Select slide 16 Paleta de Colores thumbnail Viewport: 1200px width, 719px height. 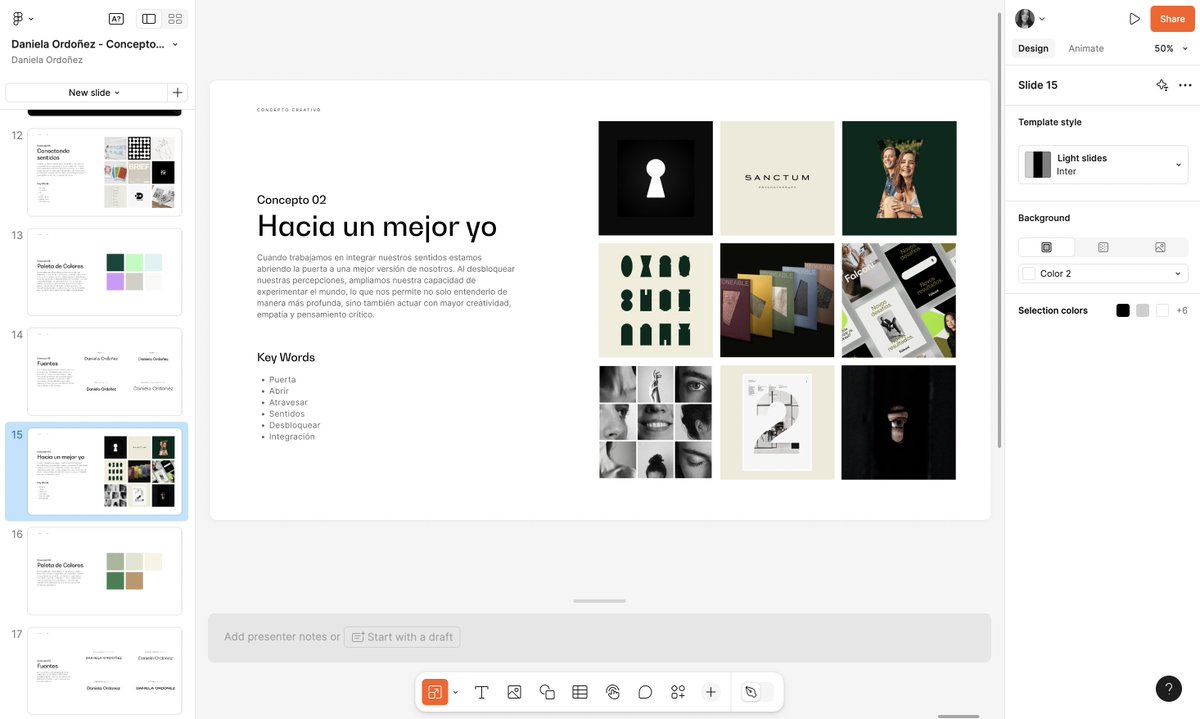[105, 571]
